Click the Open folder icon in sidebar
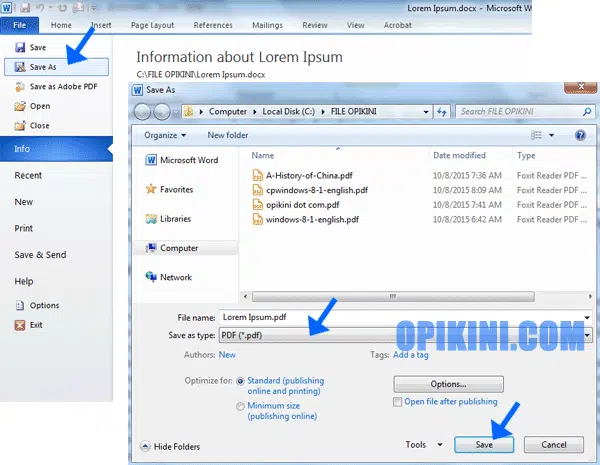The height and width of the screenshot is (465, 600). (x=19, y=106)
